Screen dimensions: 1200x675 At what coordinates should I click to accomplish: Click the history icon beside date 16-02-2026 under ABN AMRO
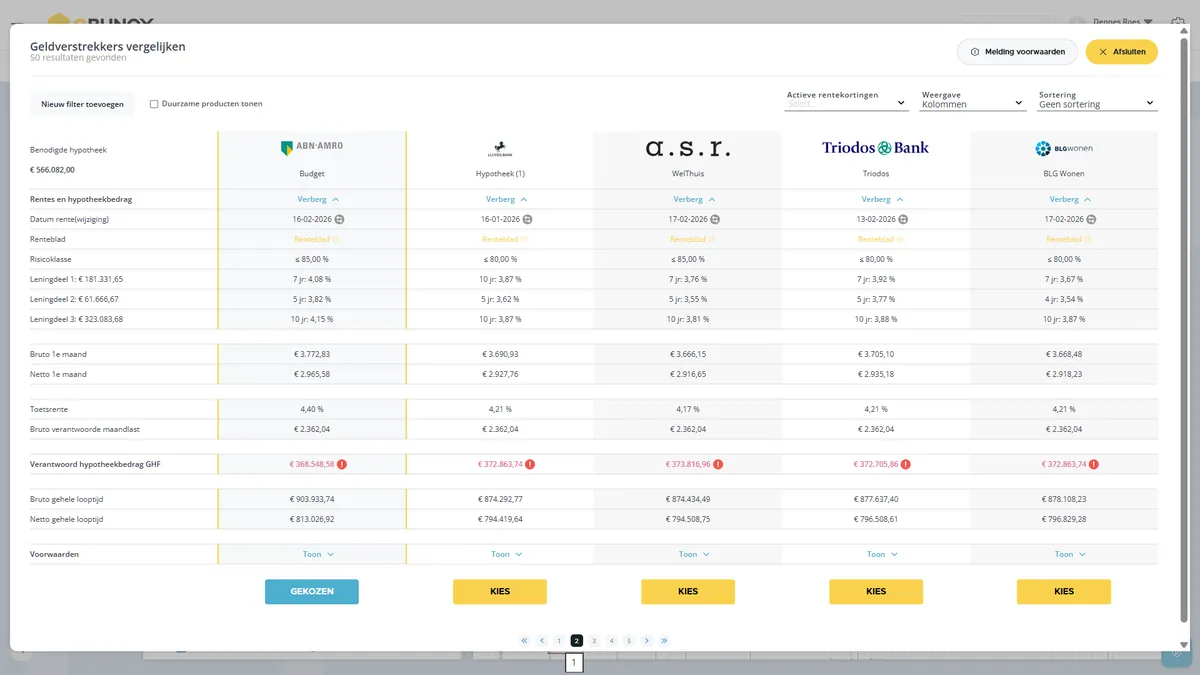[339, 219]
